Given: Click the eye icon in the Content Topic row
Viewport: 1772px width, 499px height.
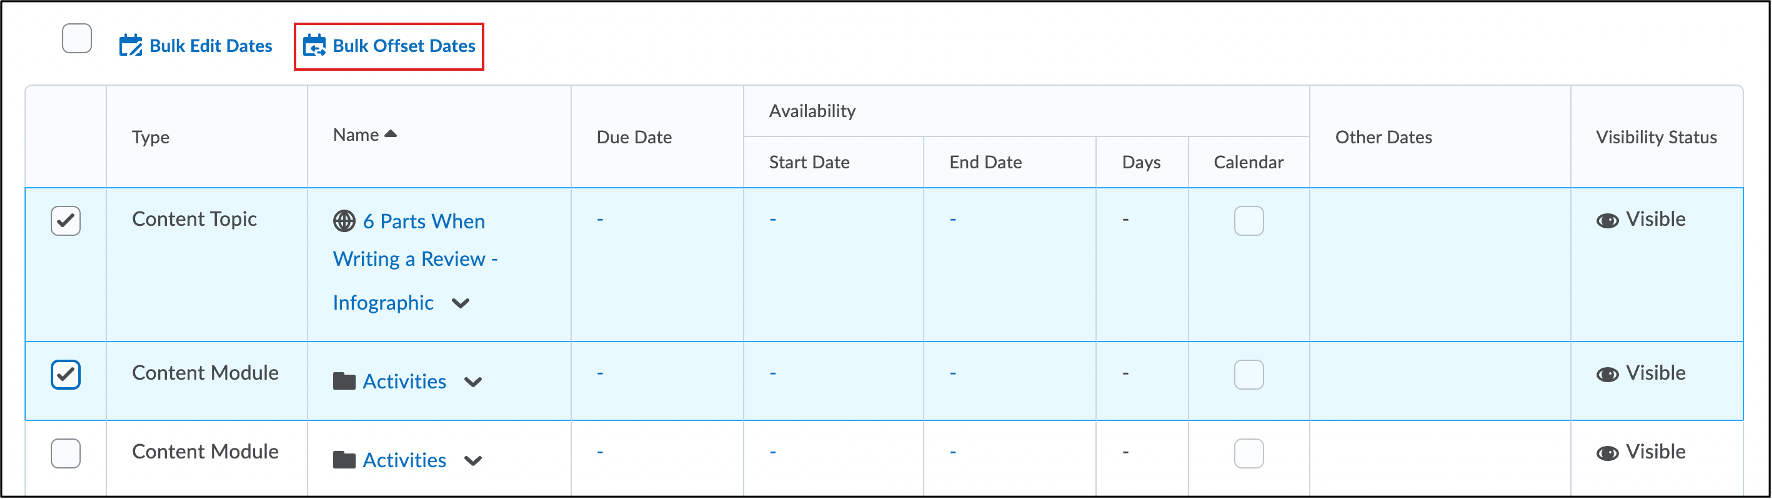Looking at the screenshot, I should [x=1607, y=220].
